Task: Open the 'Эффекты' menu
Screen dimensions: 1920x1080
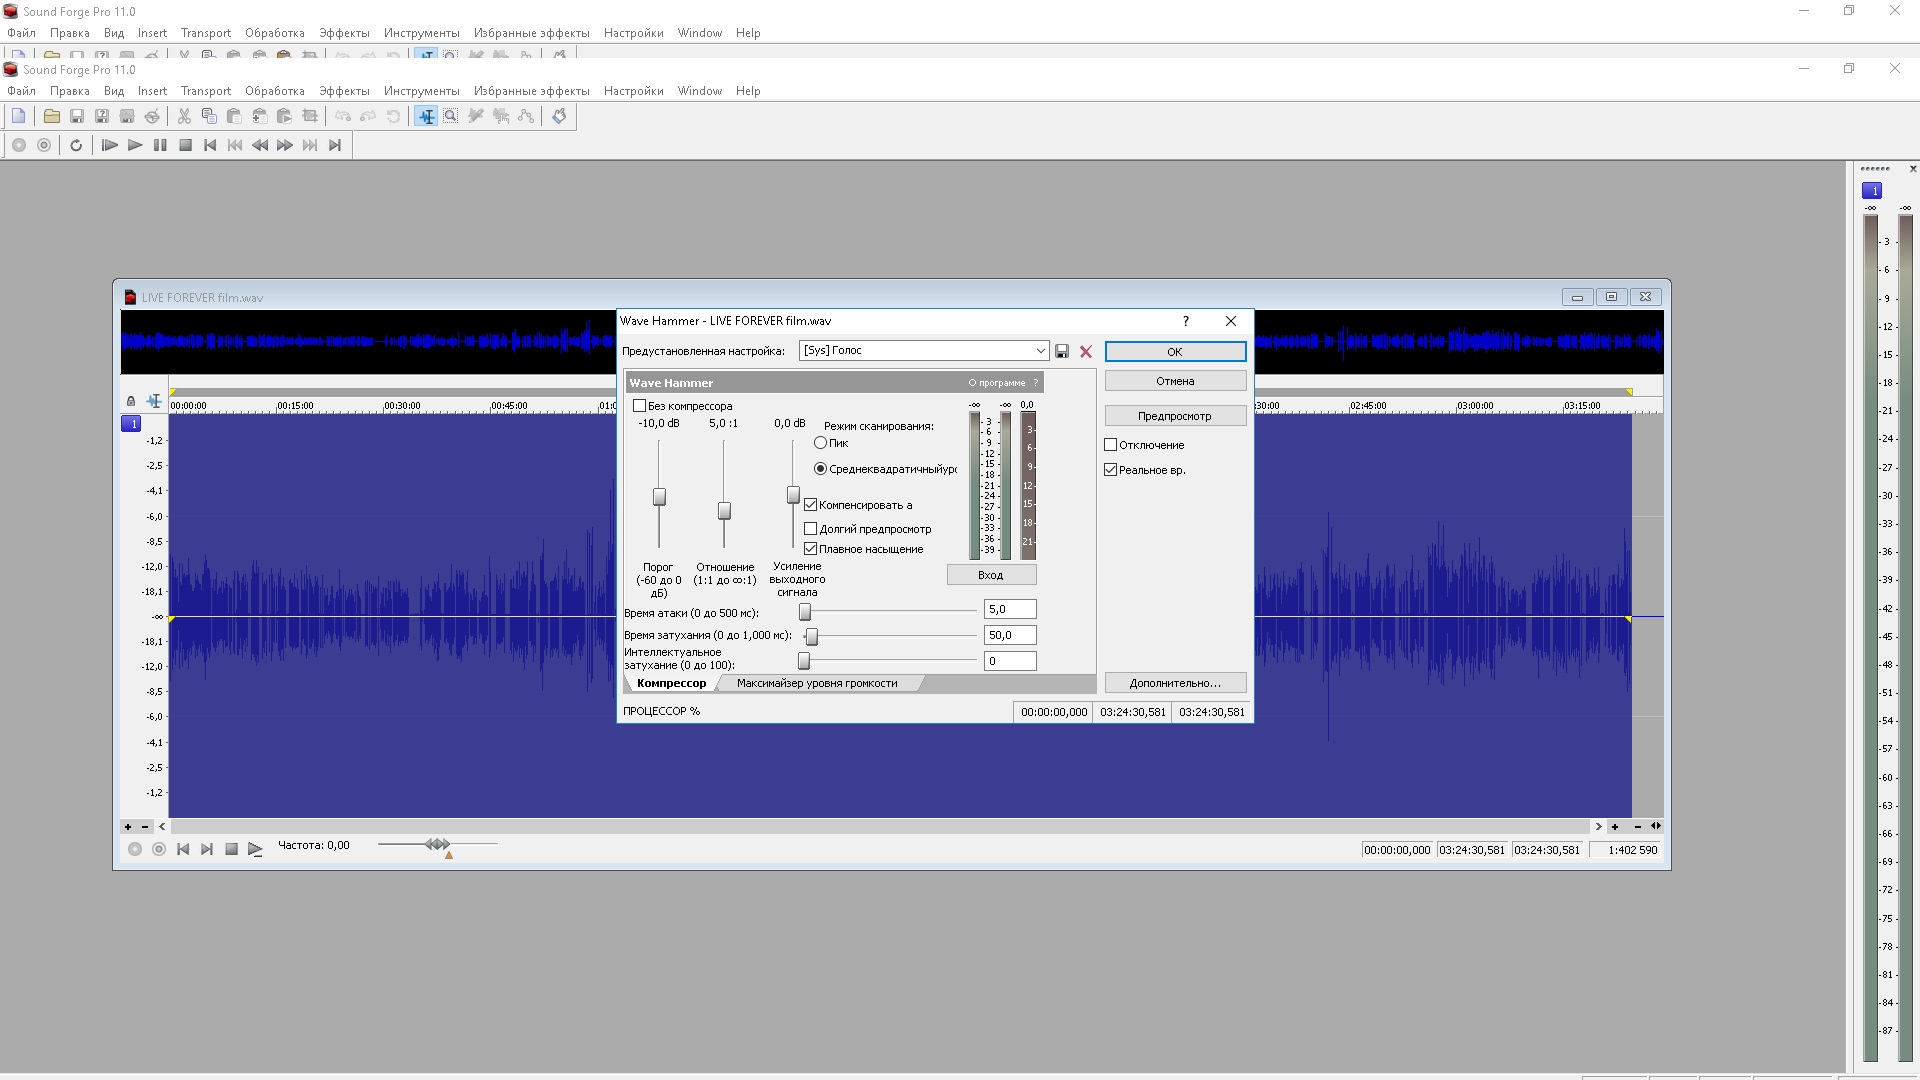Action: click(344, 91)
